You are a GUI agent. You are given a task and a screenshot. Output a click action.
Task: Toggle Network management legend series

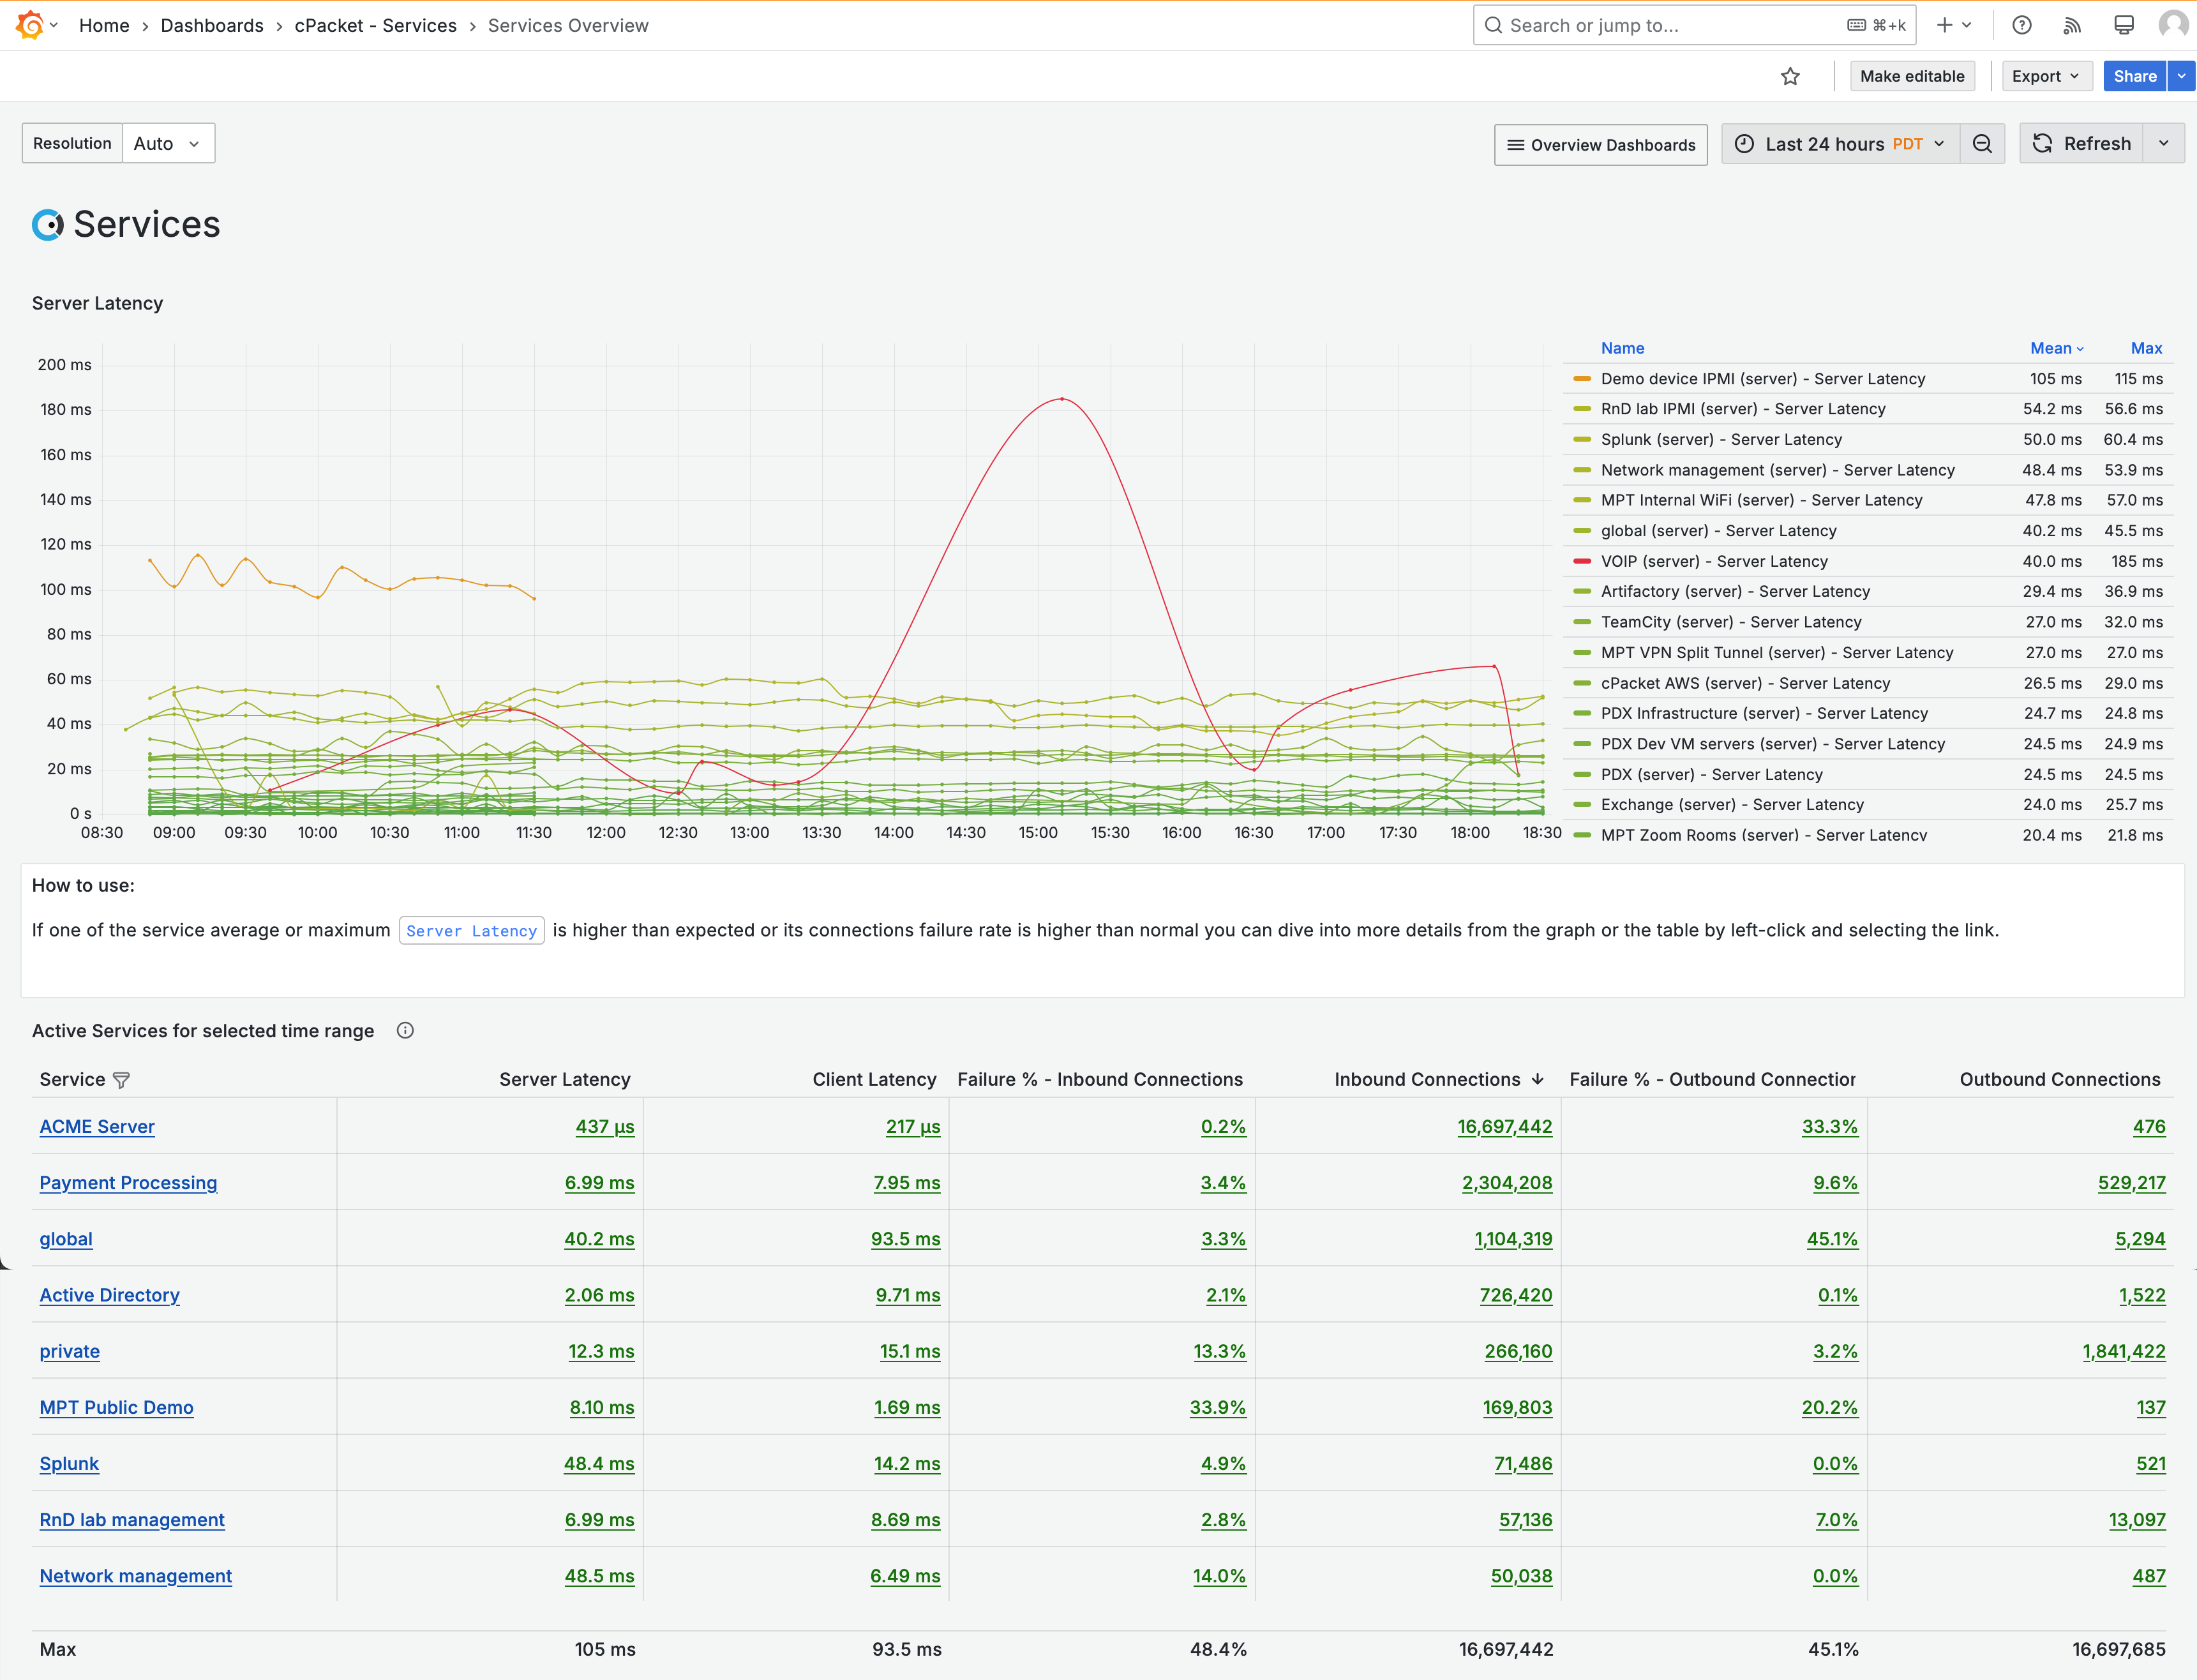1777,470
